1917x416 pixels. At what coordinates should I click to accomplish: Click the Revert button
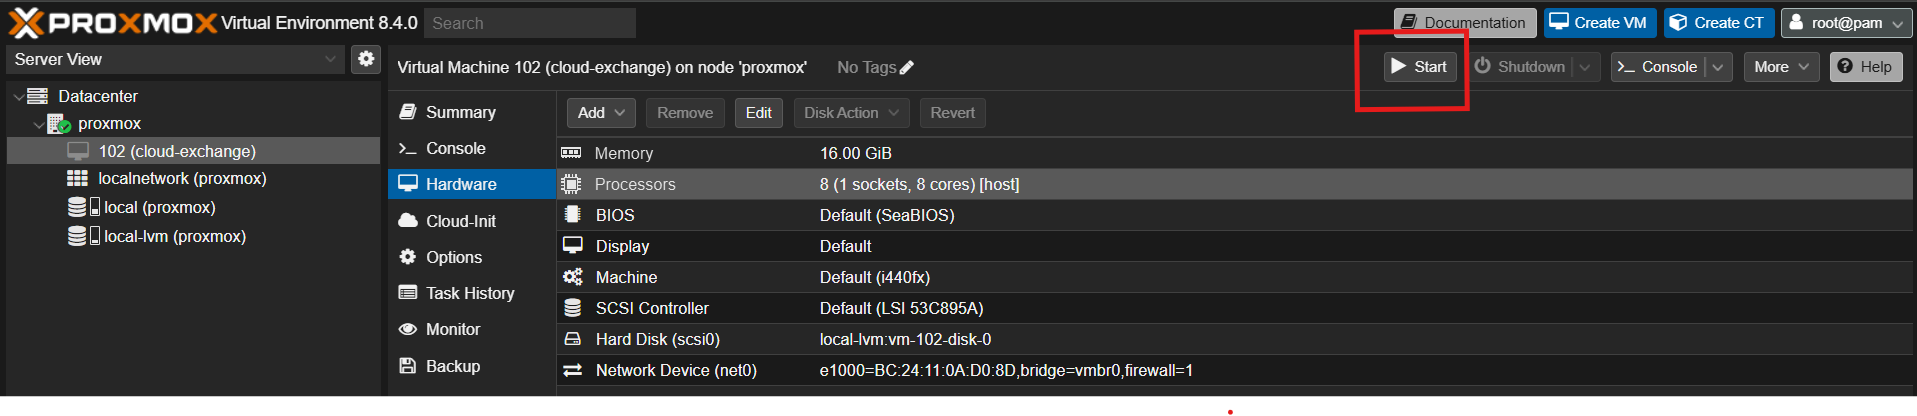952,113
